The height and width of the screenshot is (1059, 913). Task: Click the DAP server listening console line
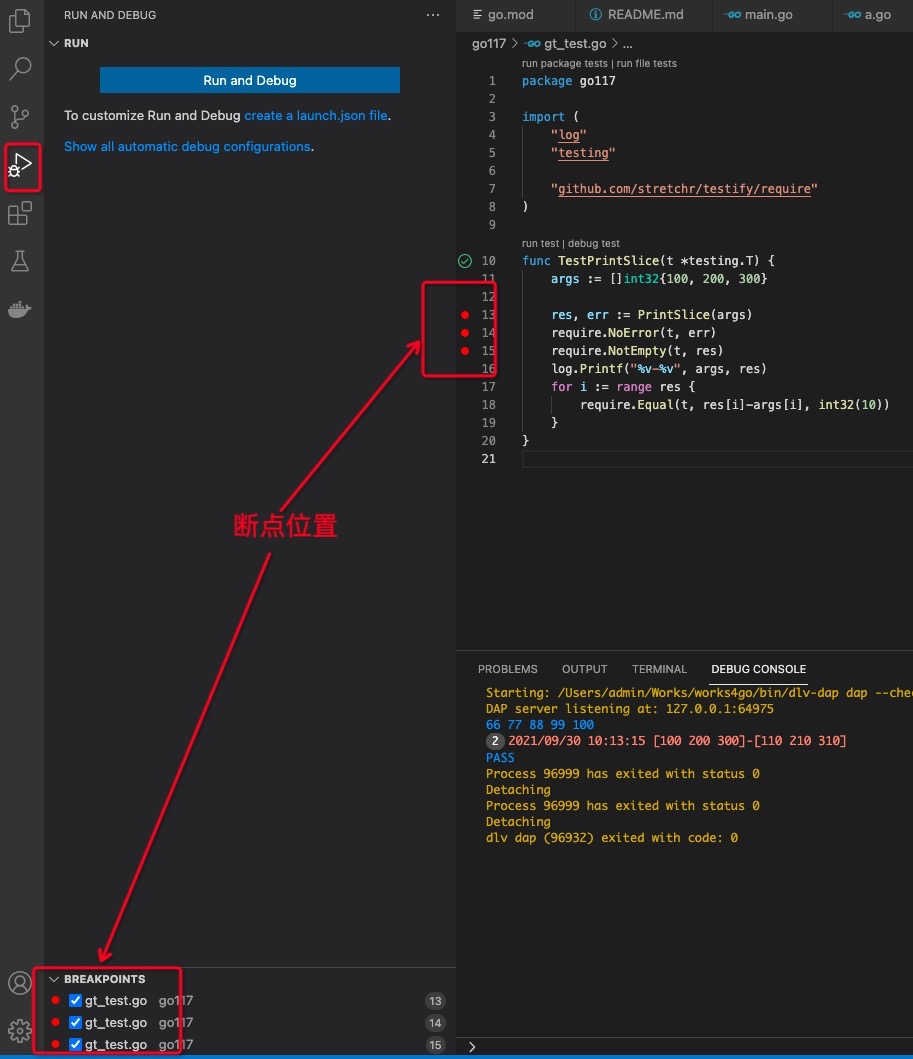[629, 709]
